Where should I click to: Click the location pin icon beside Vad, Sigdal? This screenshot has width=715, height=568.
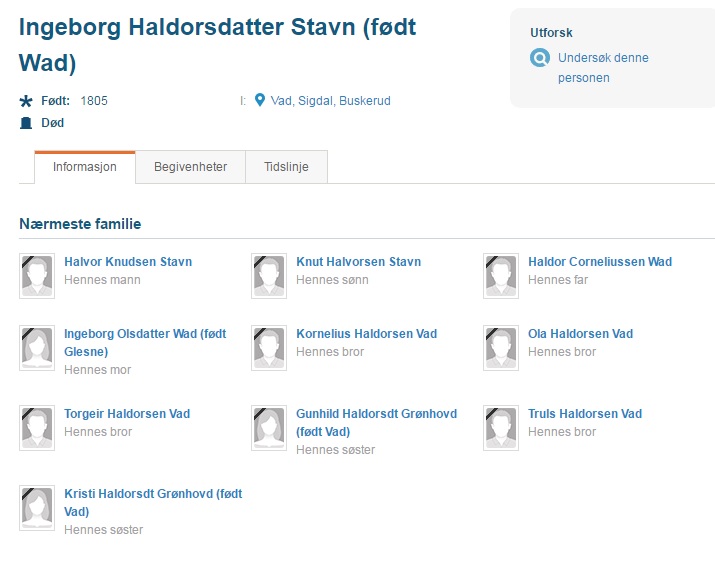[x=260, y=100]
